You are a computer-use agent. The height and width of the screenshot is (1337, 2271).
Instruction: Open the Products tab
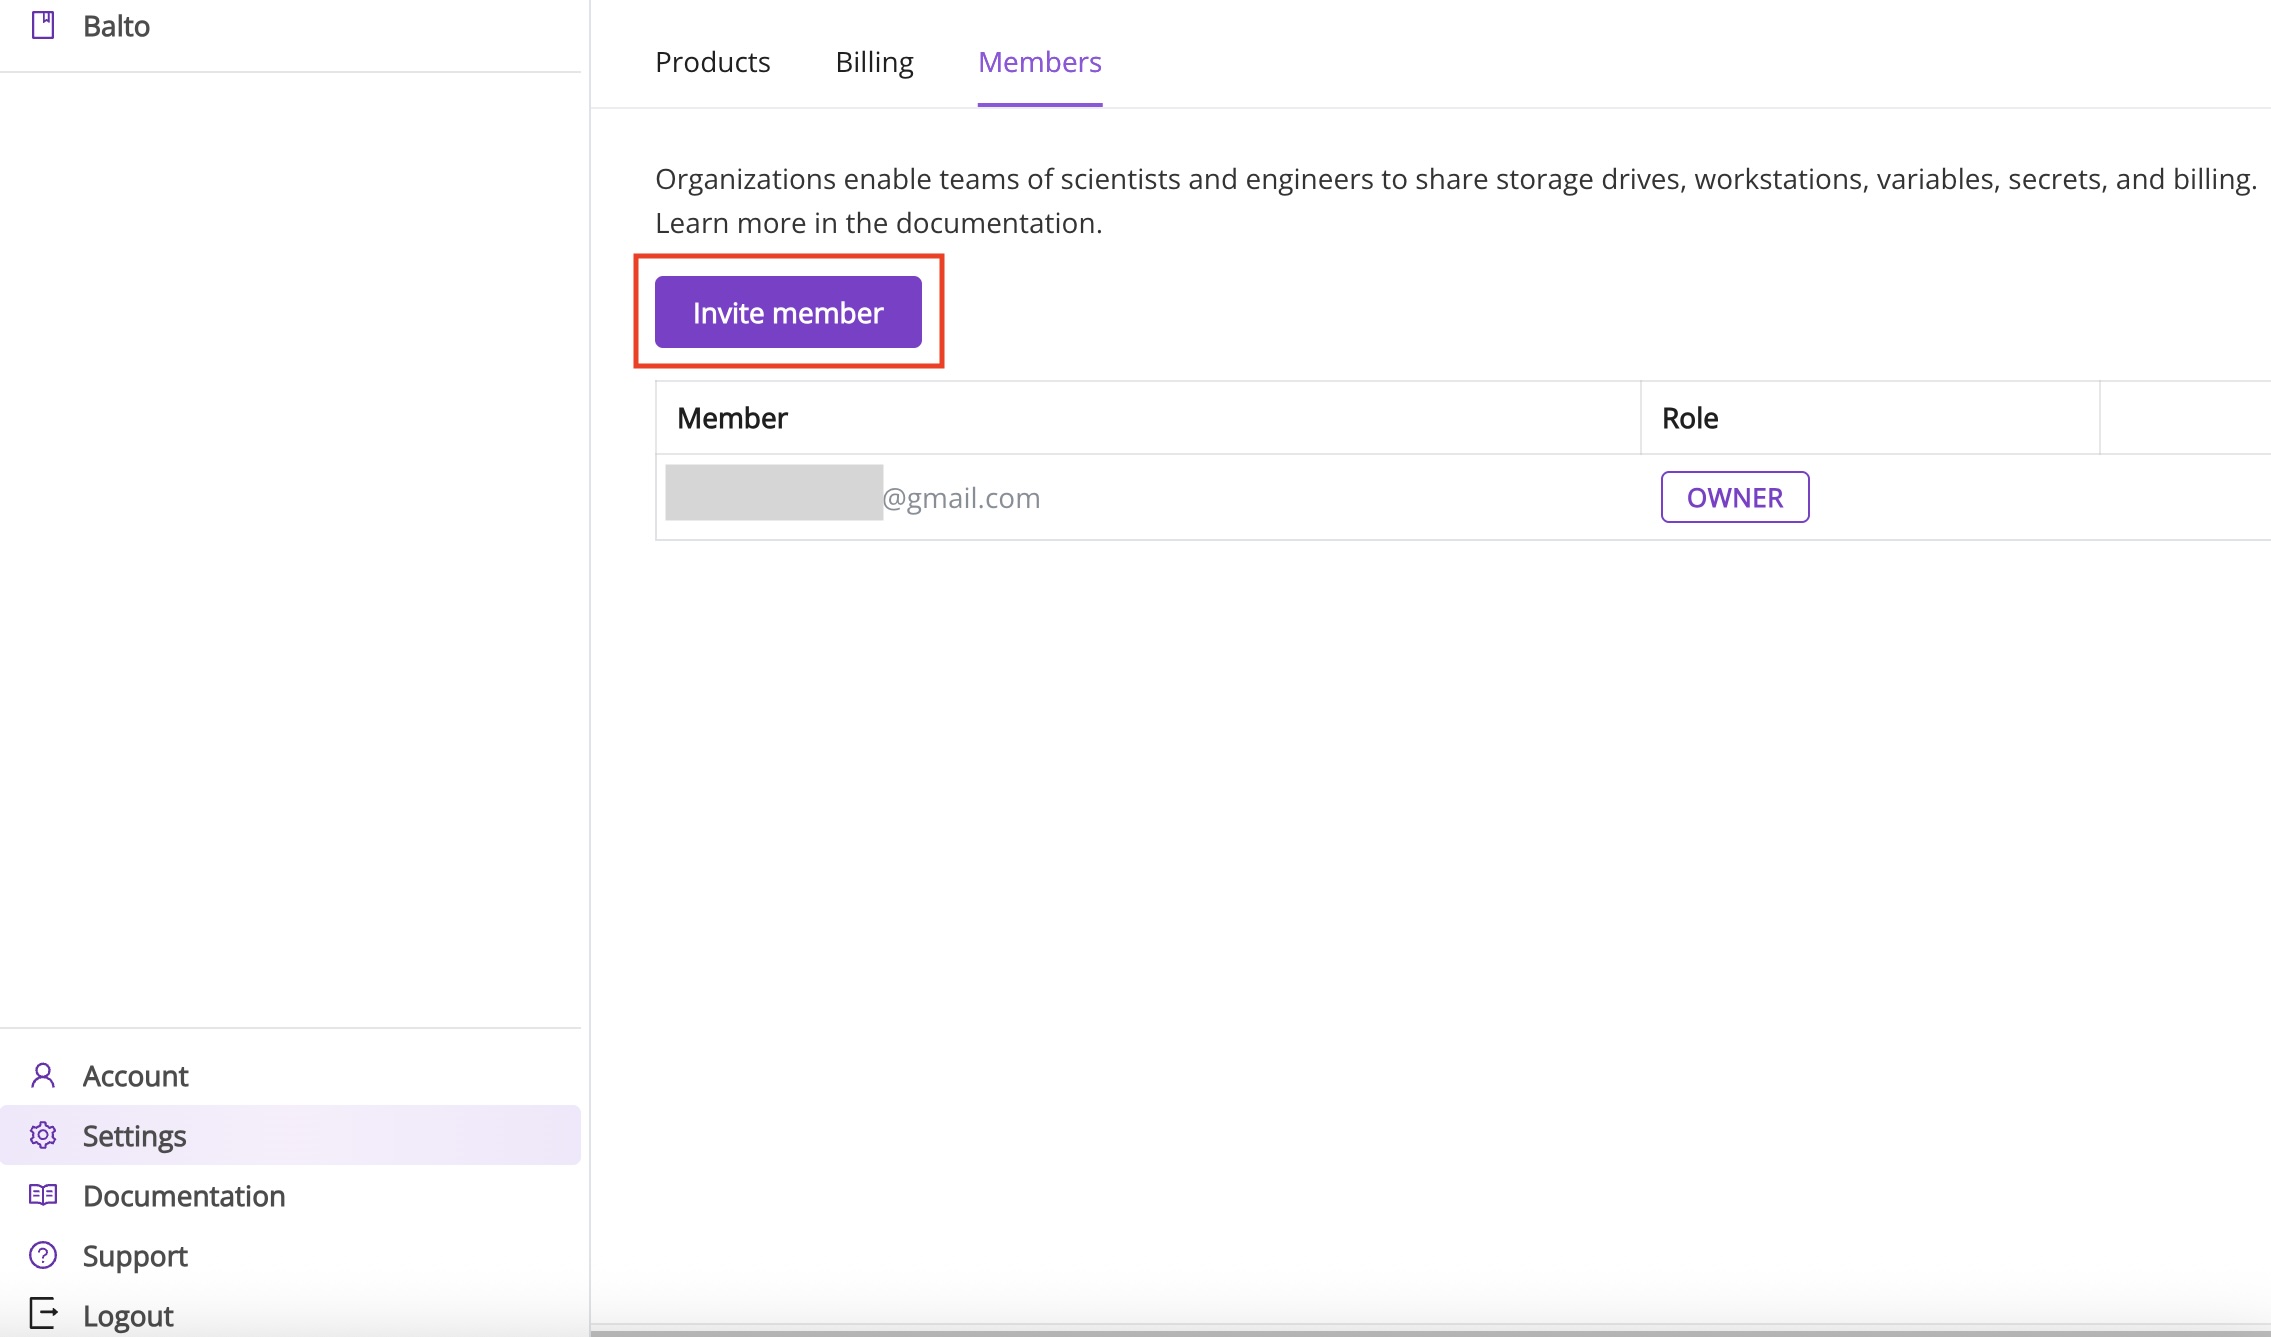tap(712, 62)
